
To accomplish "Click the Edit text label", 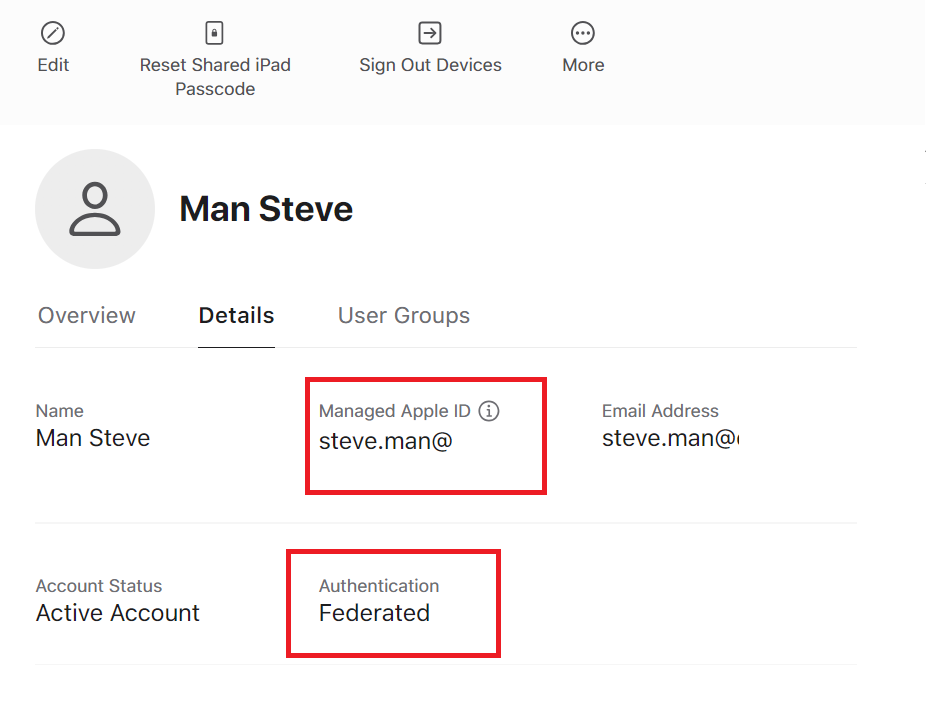I will (x=53, y=65).
